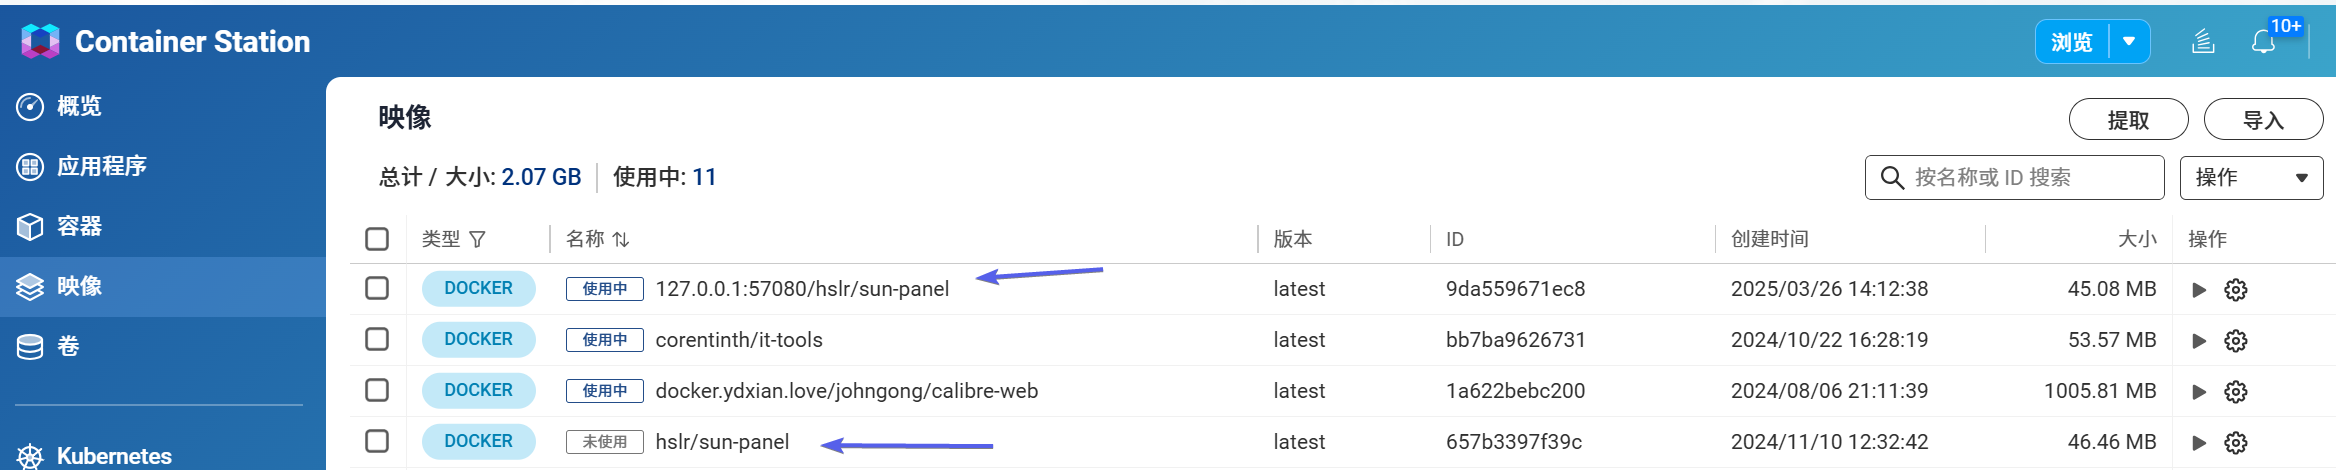Open 应用程序 in the sidebar
The image size is (2336, 470).
pos(101,166)
